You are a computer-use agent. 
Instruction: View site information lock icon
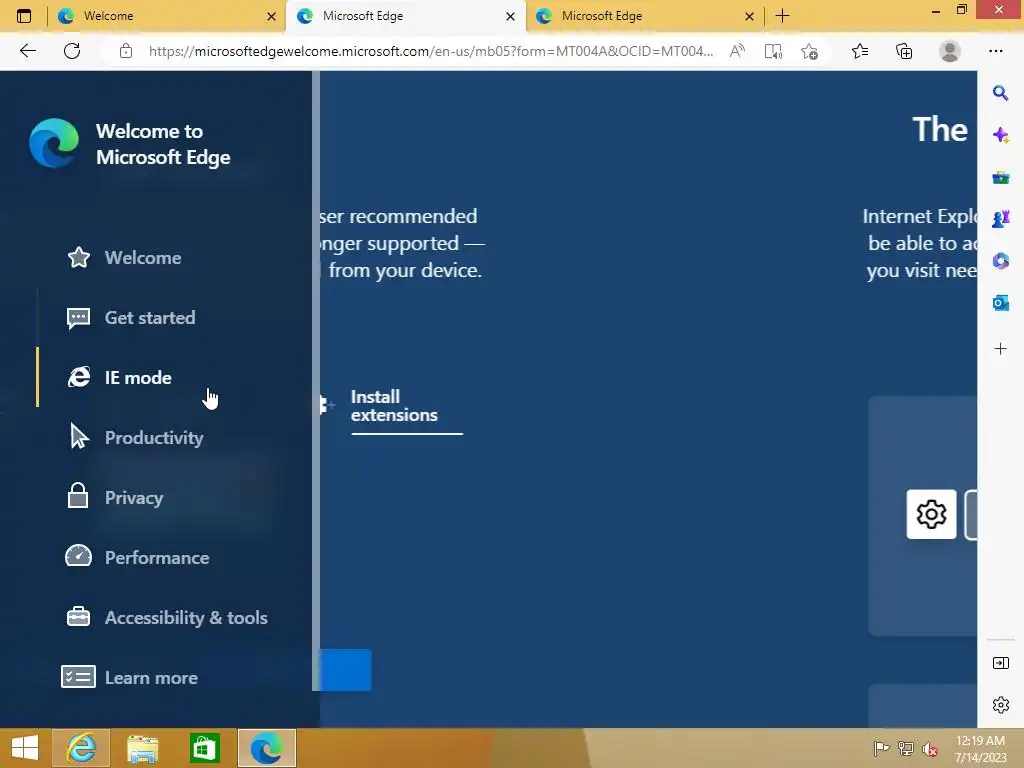pos(126,51)
